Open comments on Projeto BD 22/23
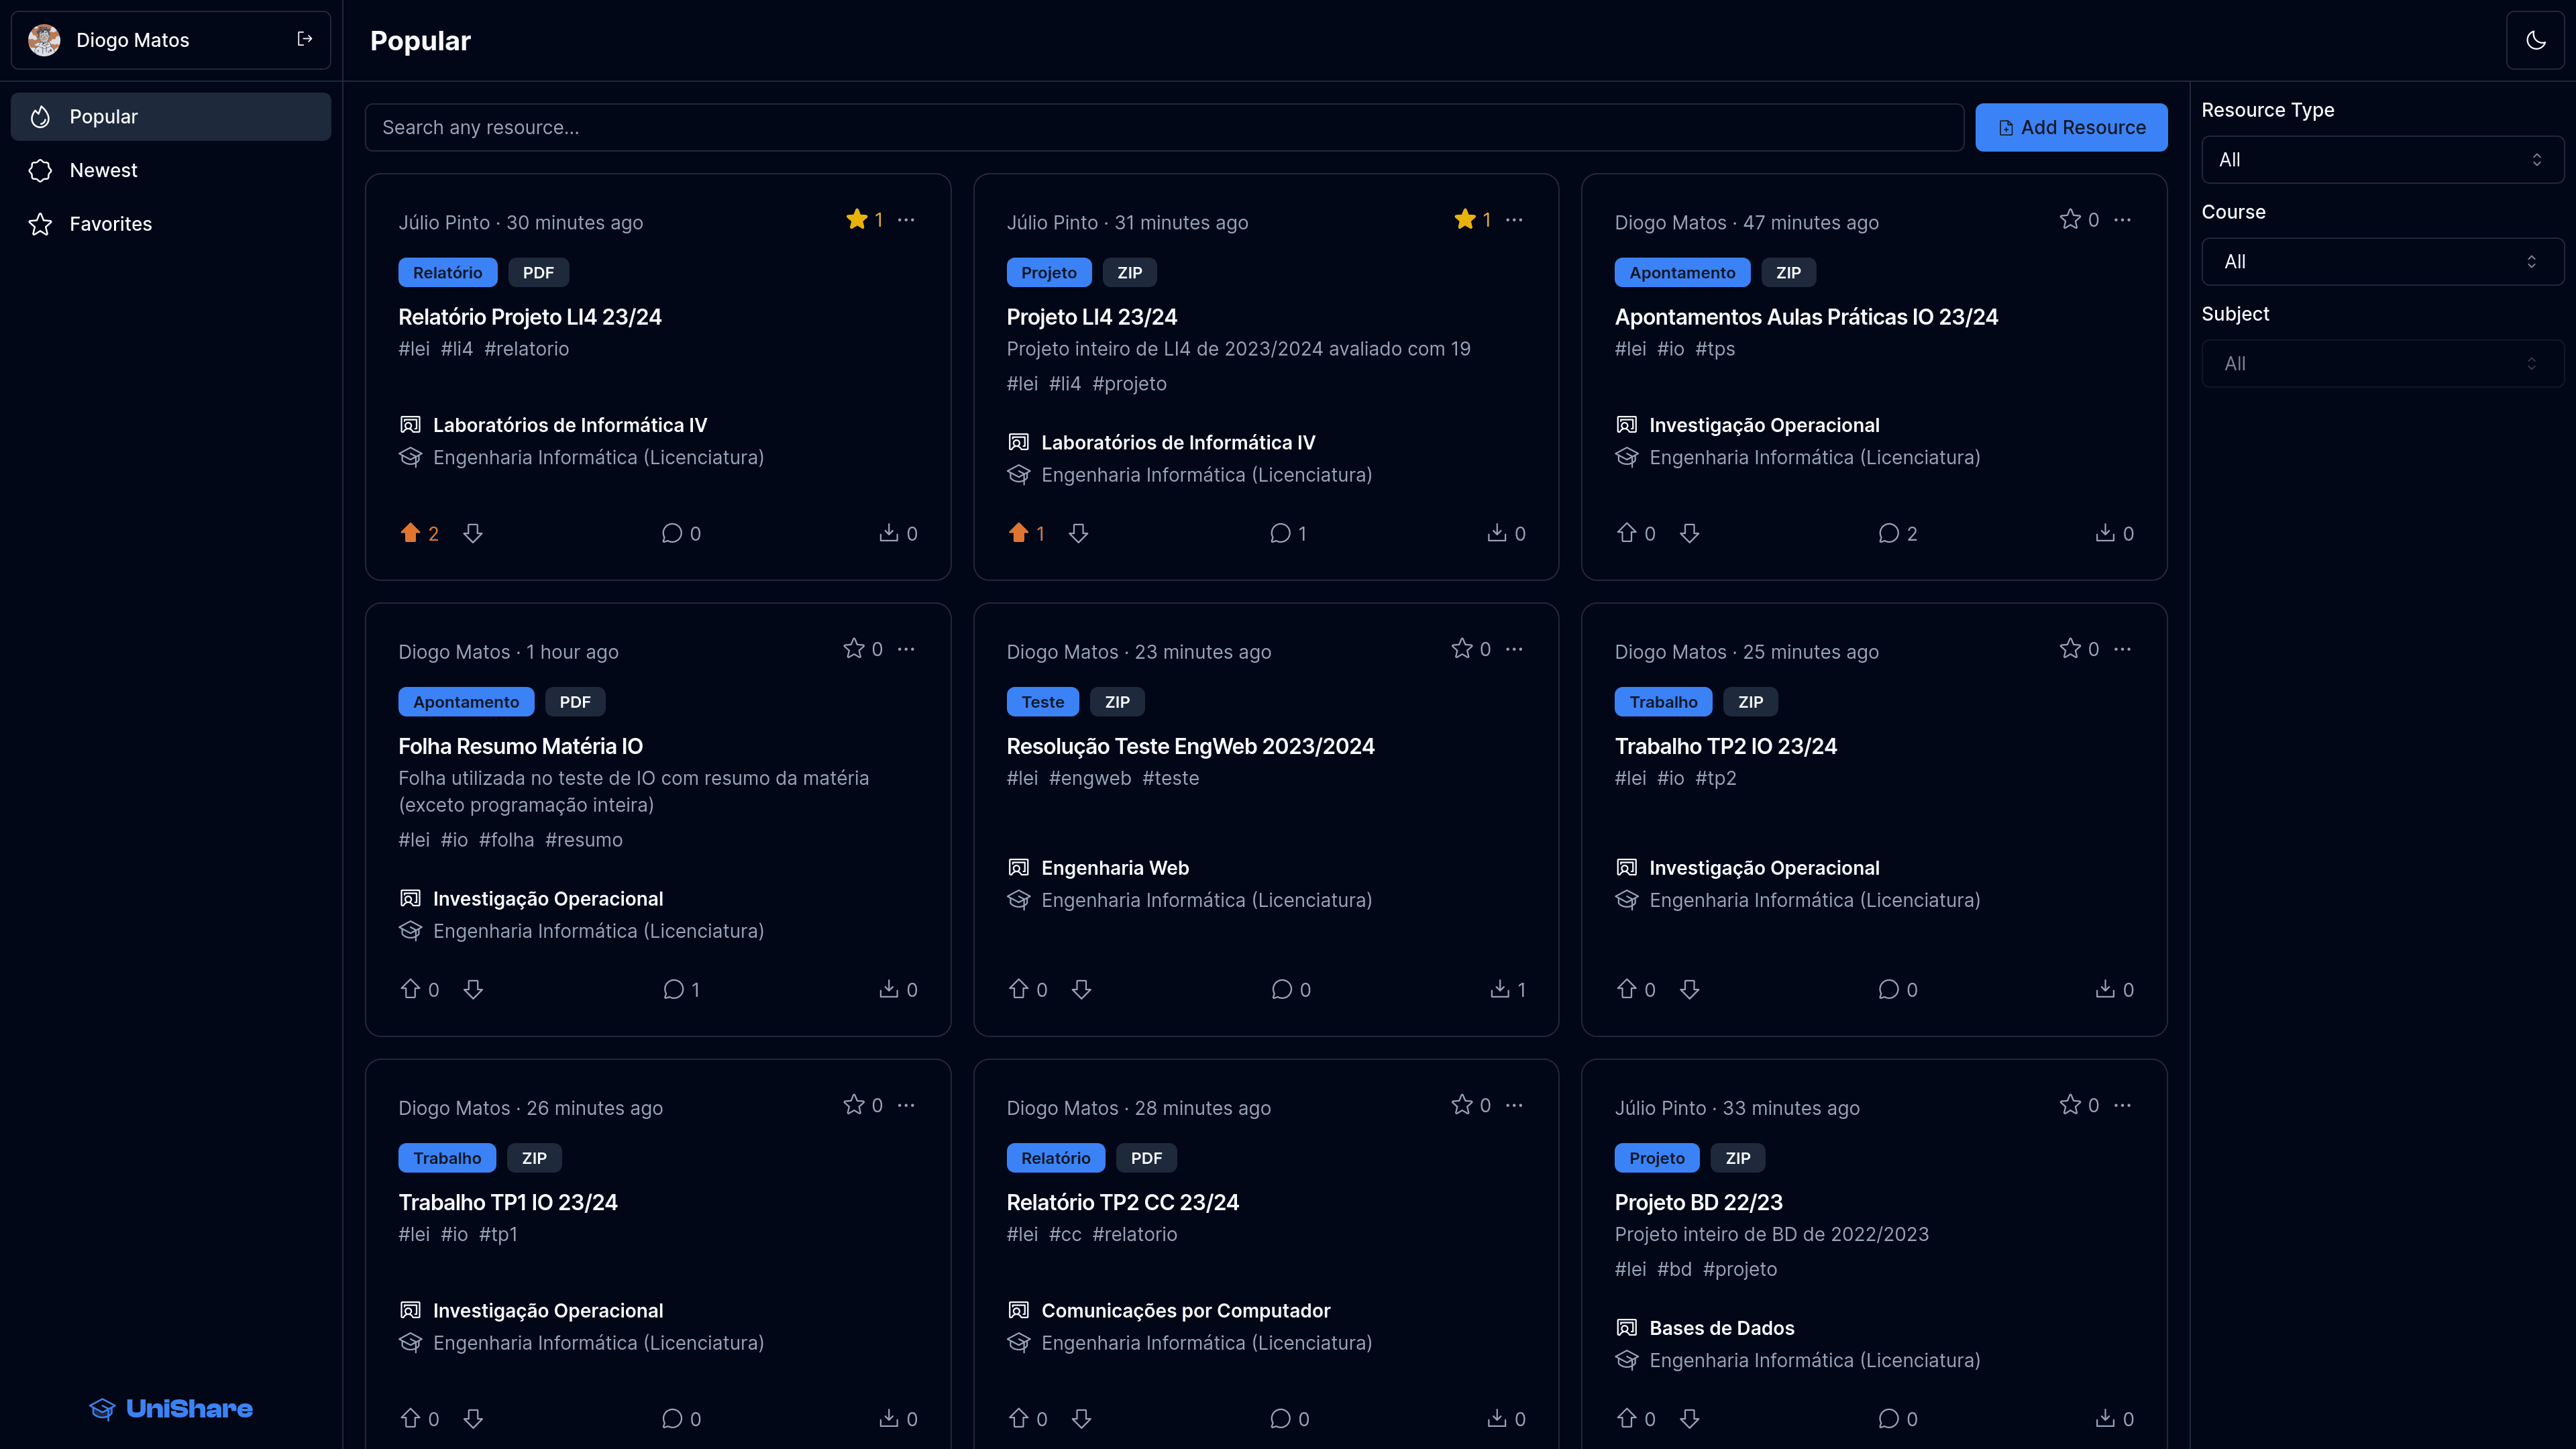The height and width of the screenshot is (1449, 2576). pyautogui.click(x=1897, y=1419)
